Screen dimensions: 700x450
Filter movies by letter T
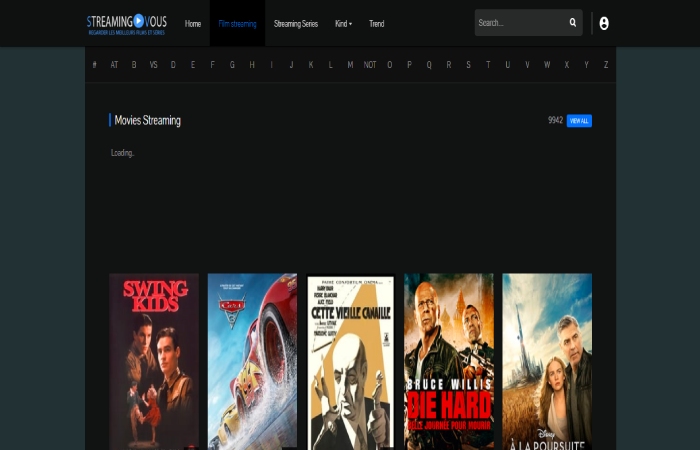(x=488, y=65)
